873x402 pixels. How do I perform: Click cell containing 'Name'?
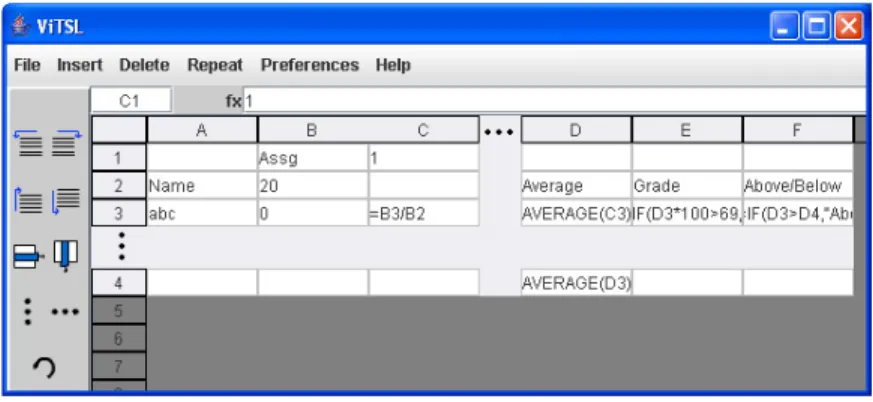(x=202, y=185)
